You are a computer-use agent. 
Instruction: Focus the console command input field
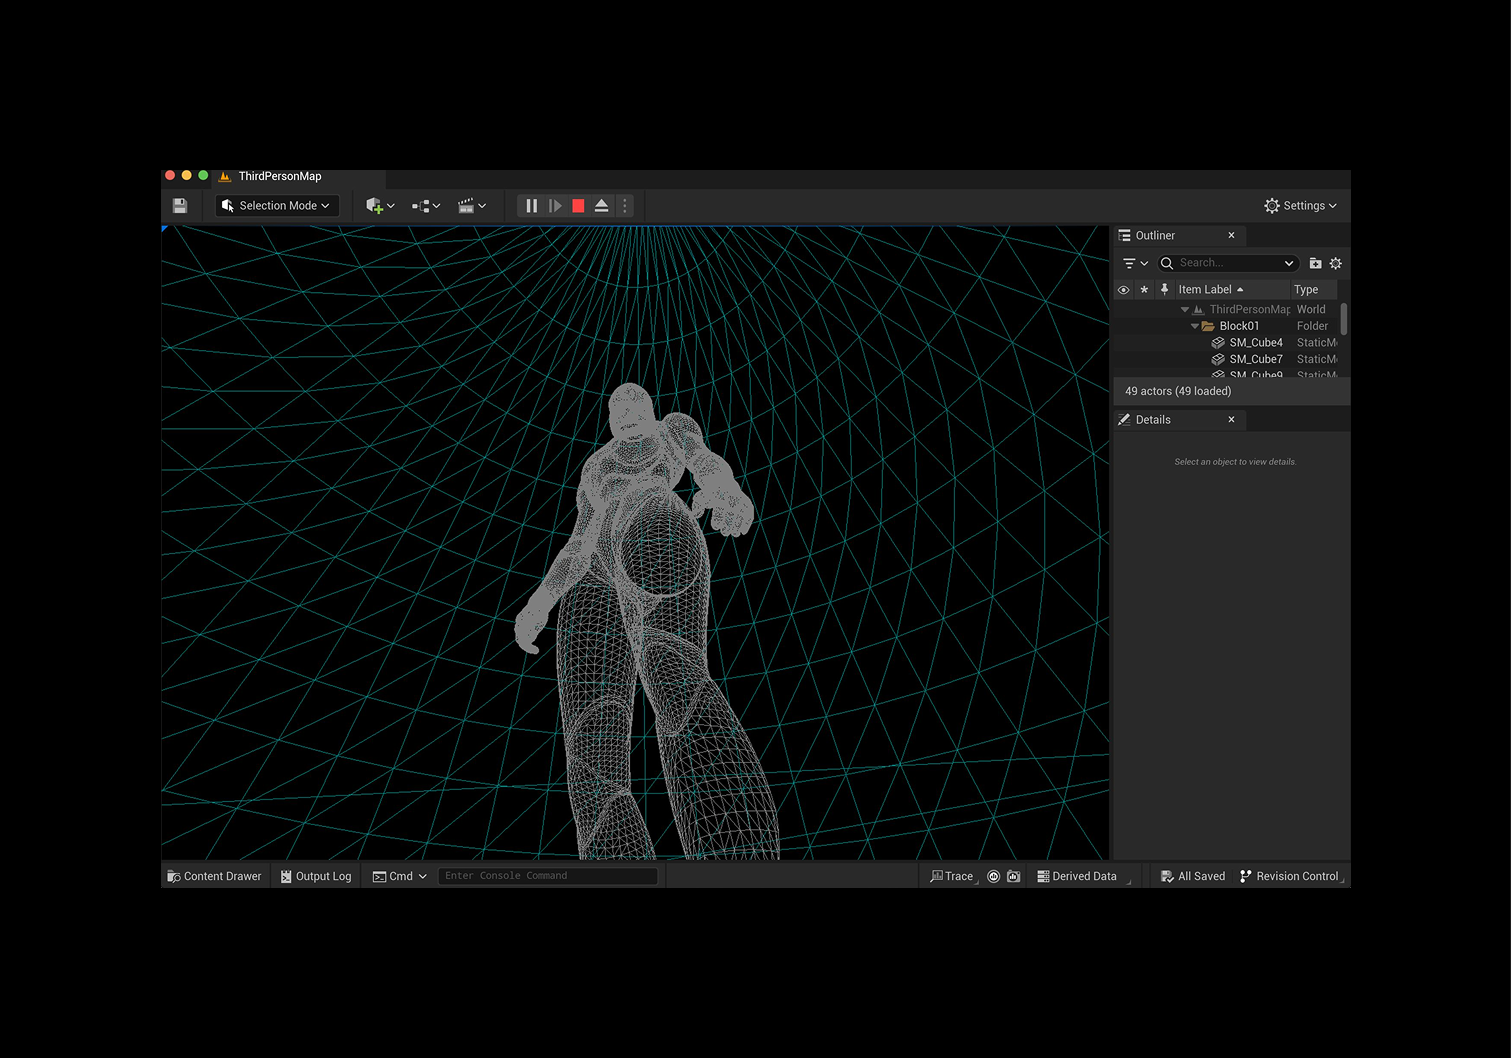[x=548, y=876]
